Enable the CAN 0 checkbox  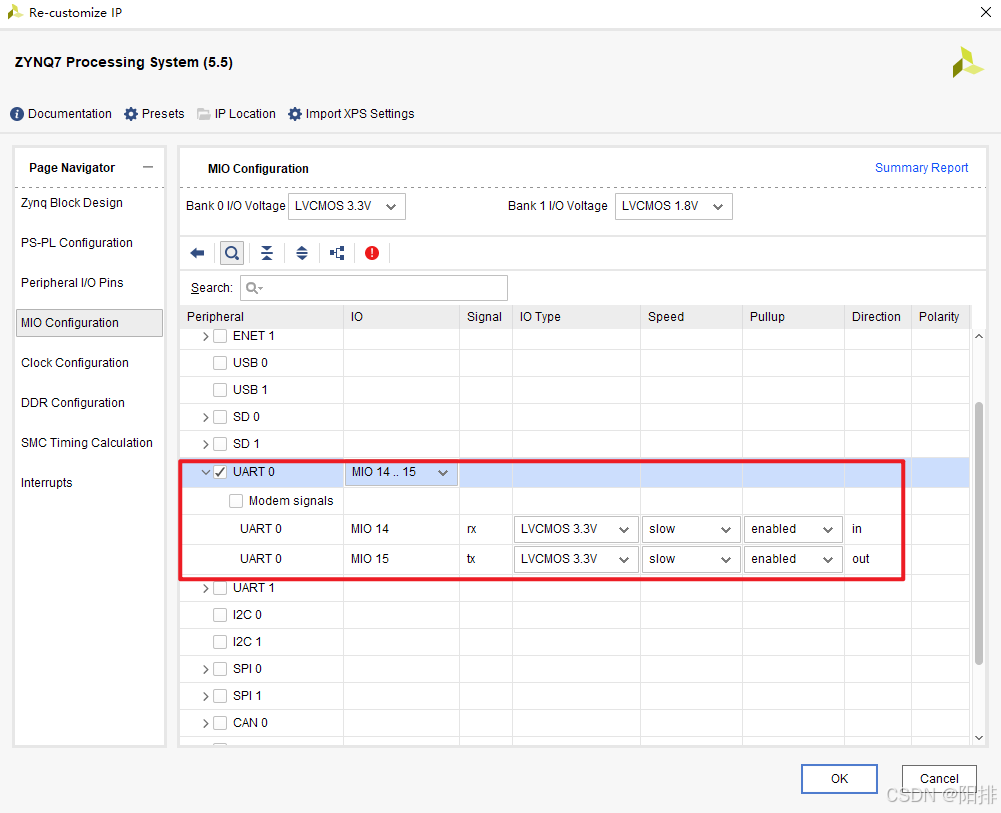click(x=220, y=723)
